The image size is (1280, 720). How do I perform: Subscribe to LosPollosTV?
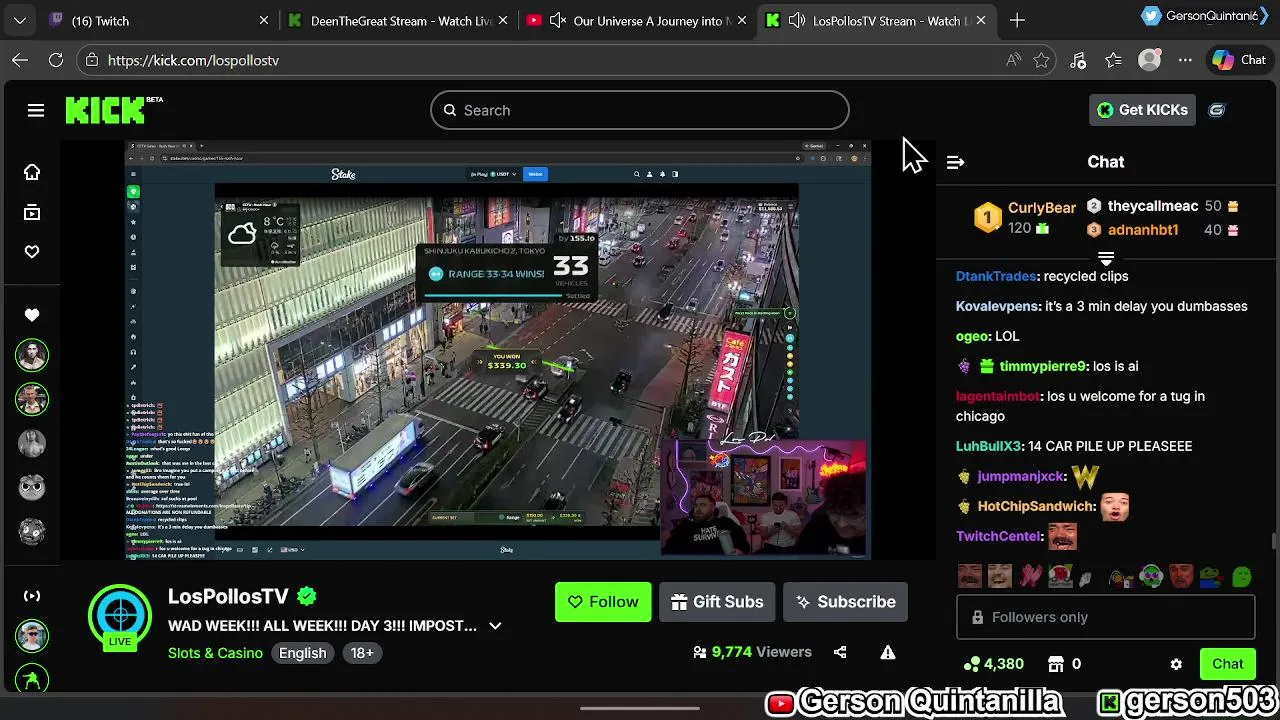[x=845, y=602]
